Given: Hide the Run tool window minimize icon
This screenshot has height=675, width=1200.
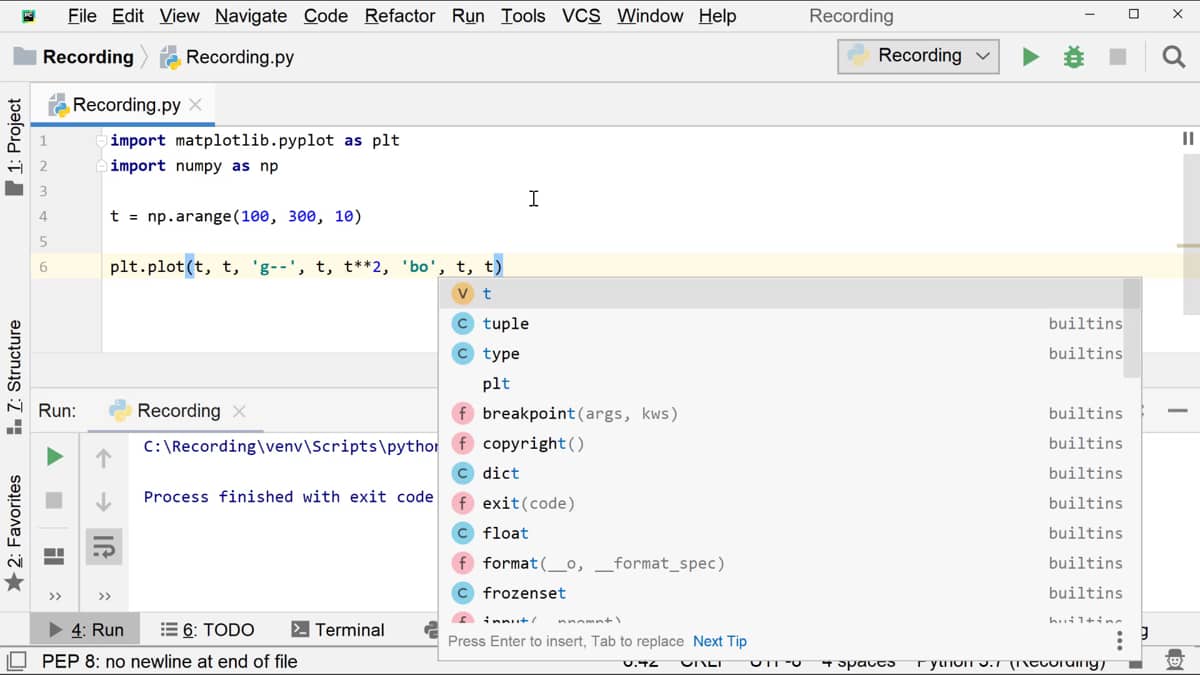Looking at the screenshot, I should click(x=1177, y=411).
